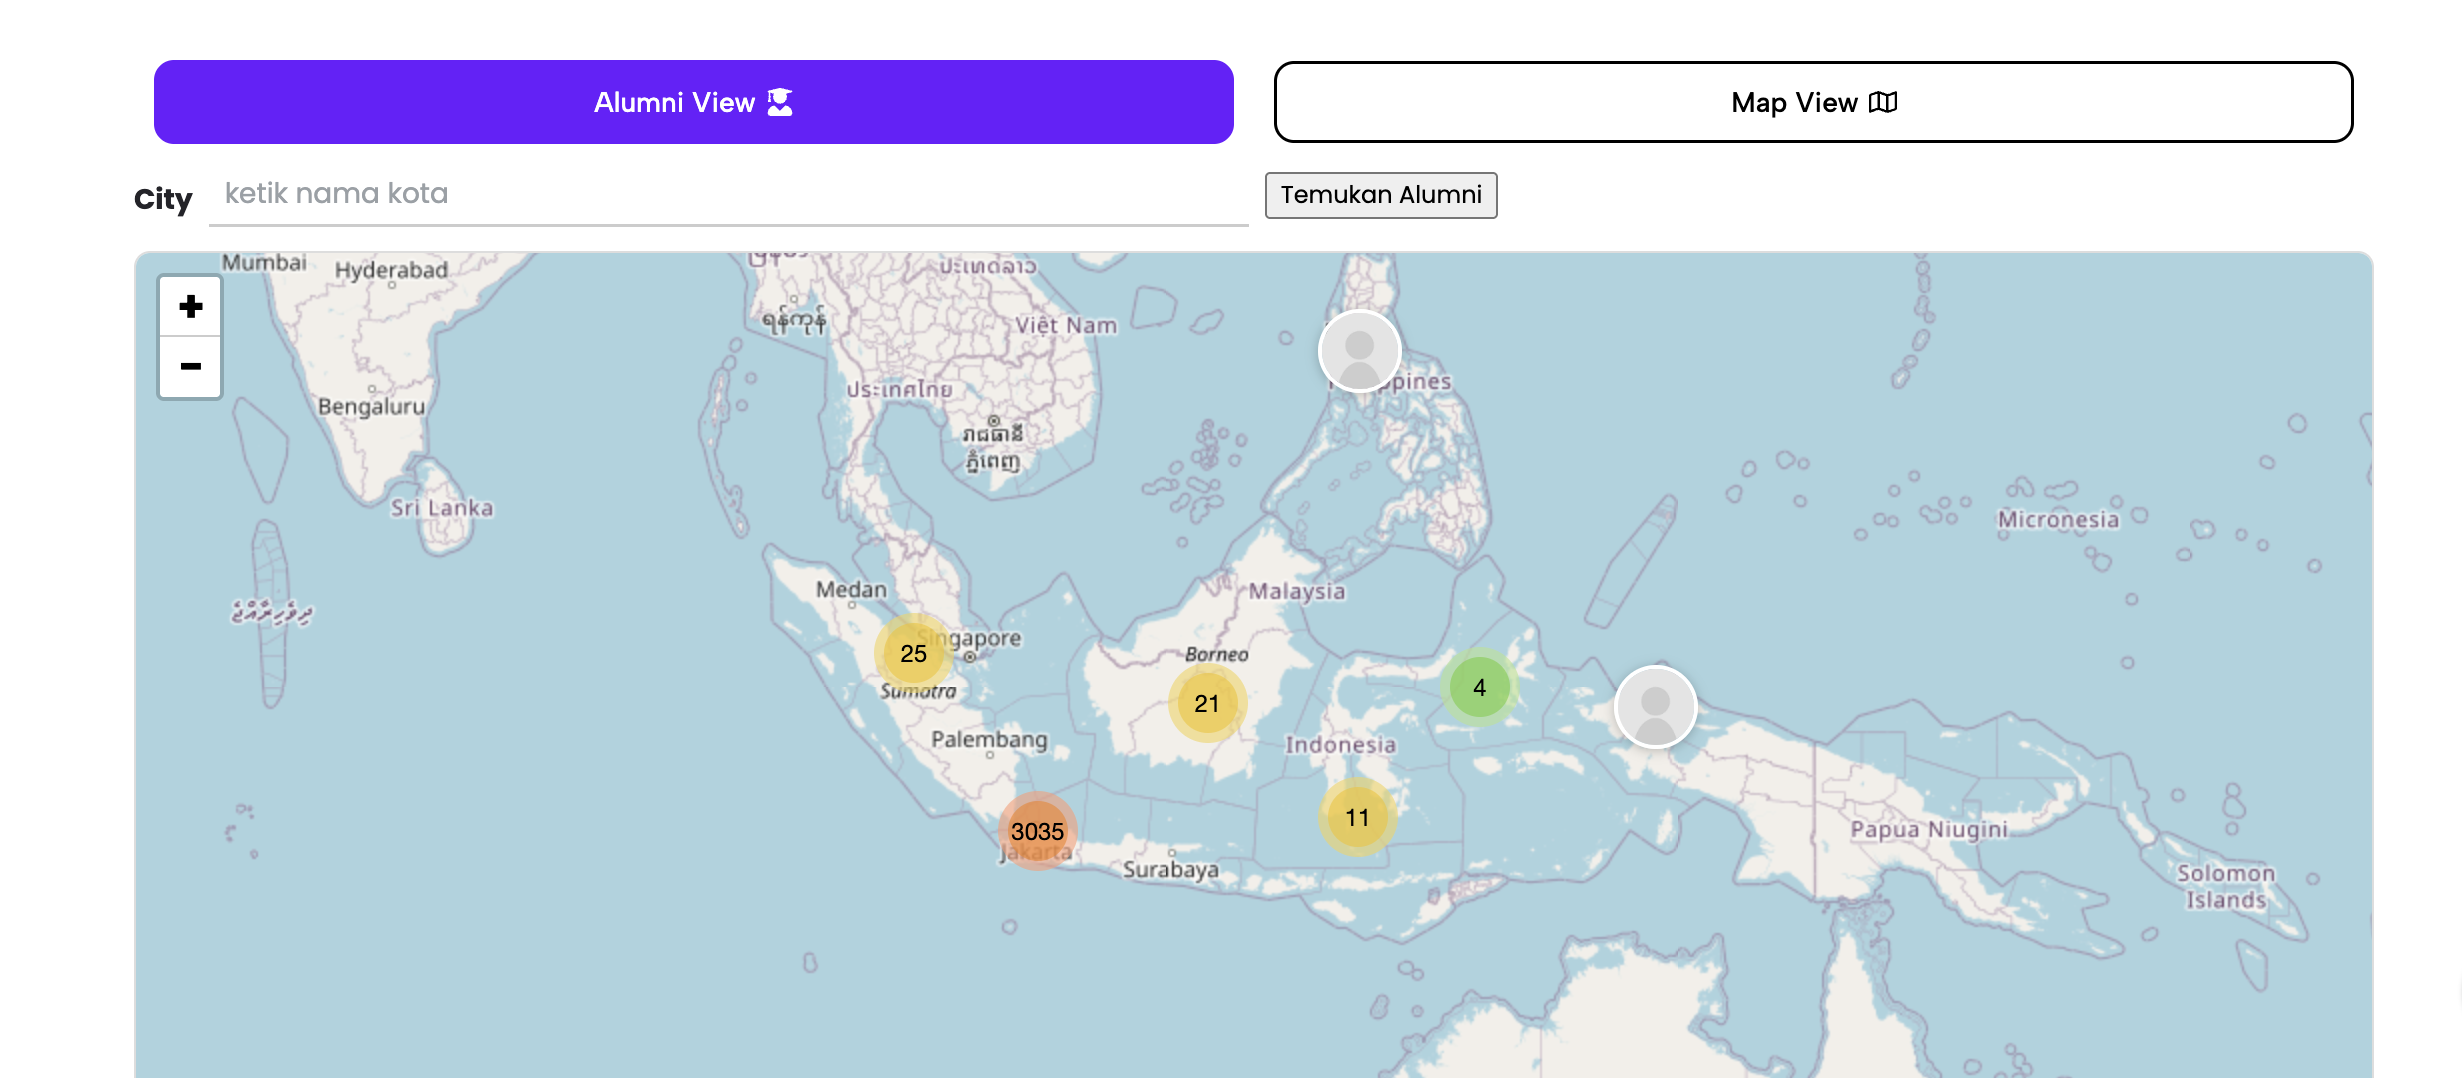
Task: Expand the green 4 alumni cluster
Action: (x=1479, y=687)
